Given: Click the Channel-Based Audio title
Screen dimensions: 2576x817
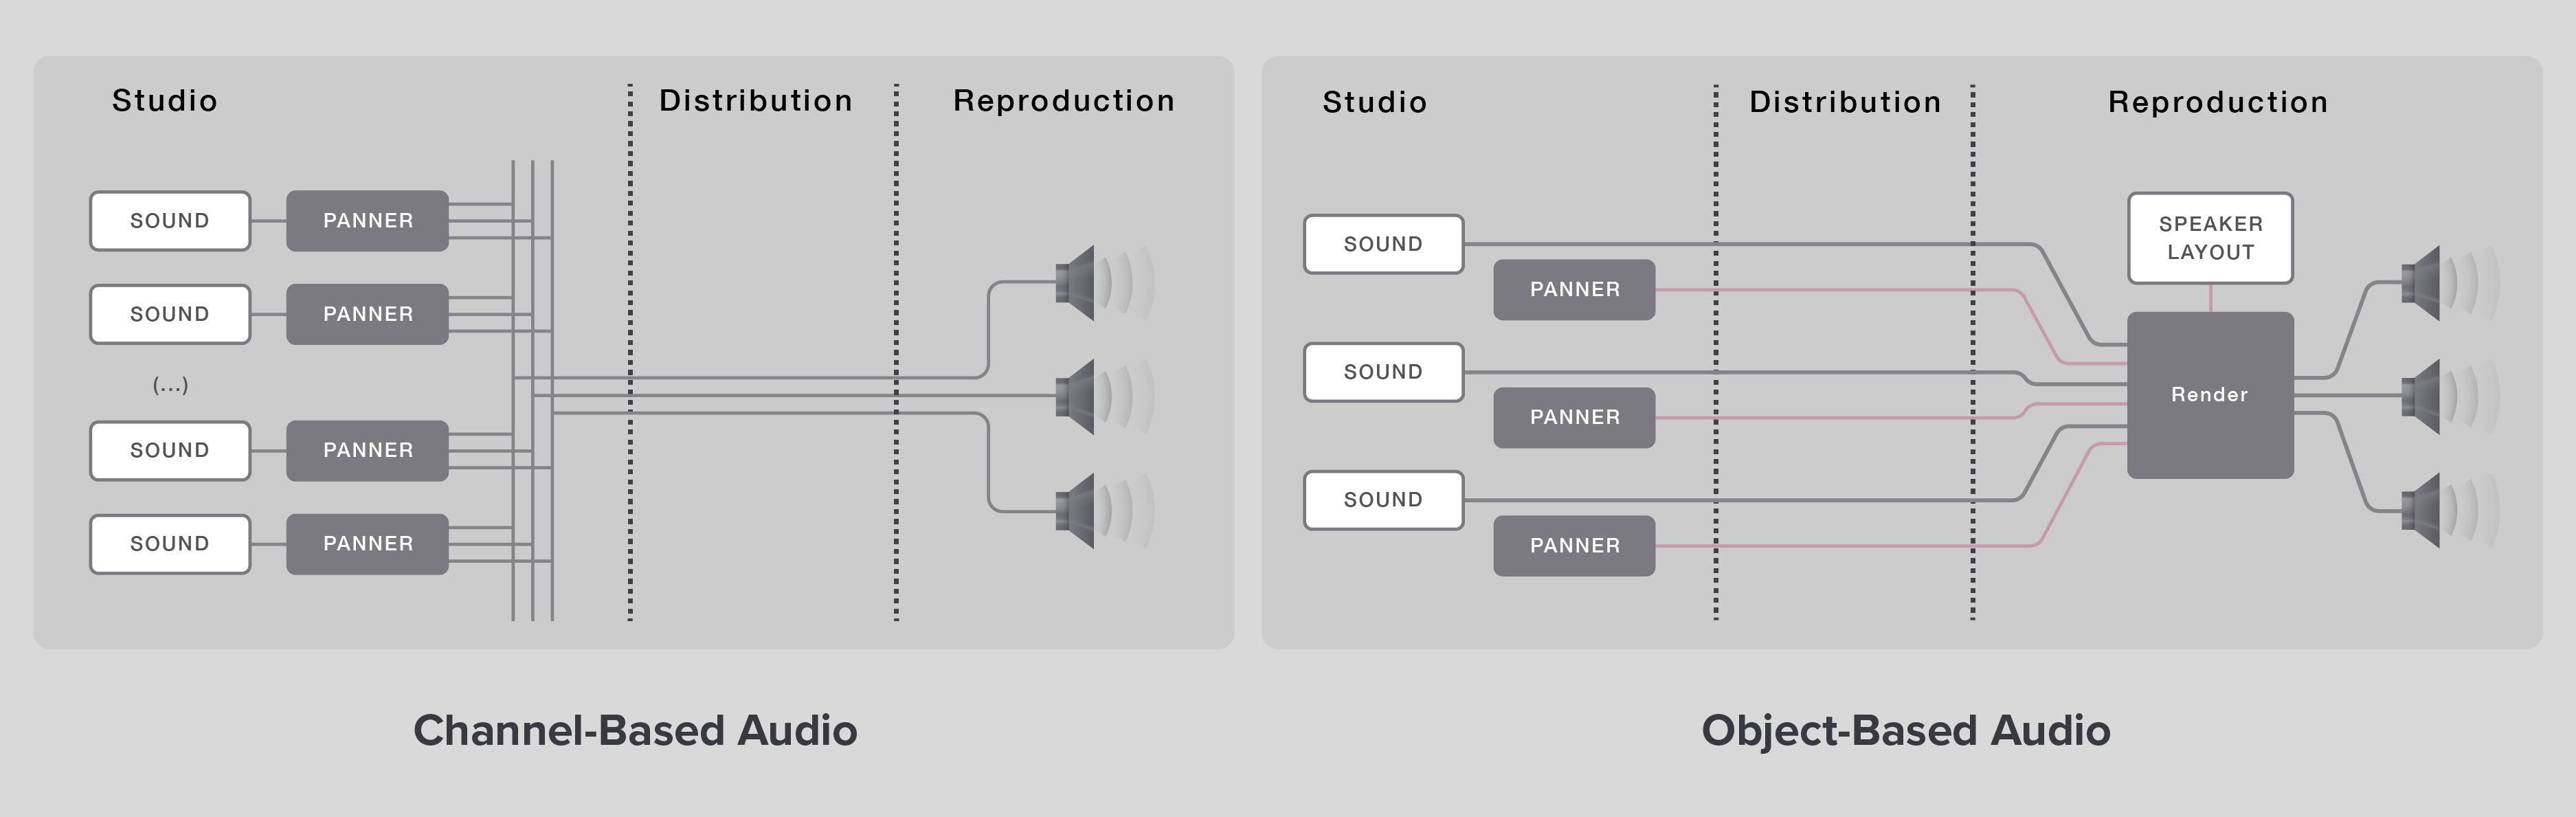Looking at the screenshot, I should (x=635, y=731).
